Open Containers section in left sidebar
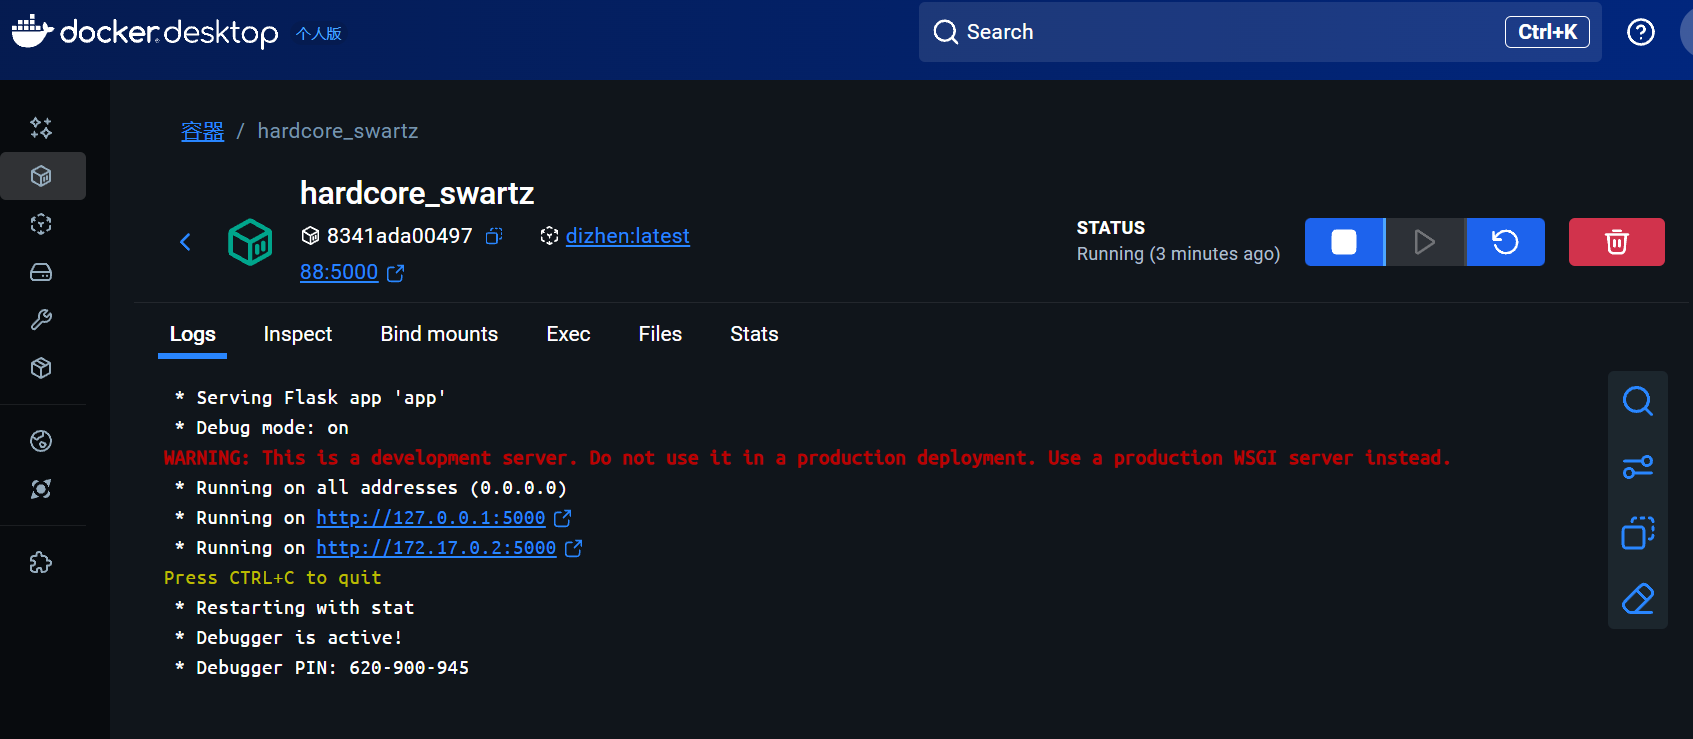This screenshot has height=739, width=1693. (x=41, y=176)
